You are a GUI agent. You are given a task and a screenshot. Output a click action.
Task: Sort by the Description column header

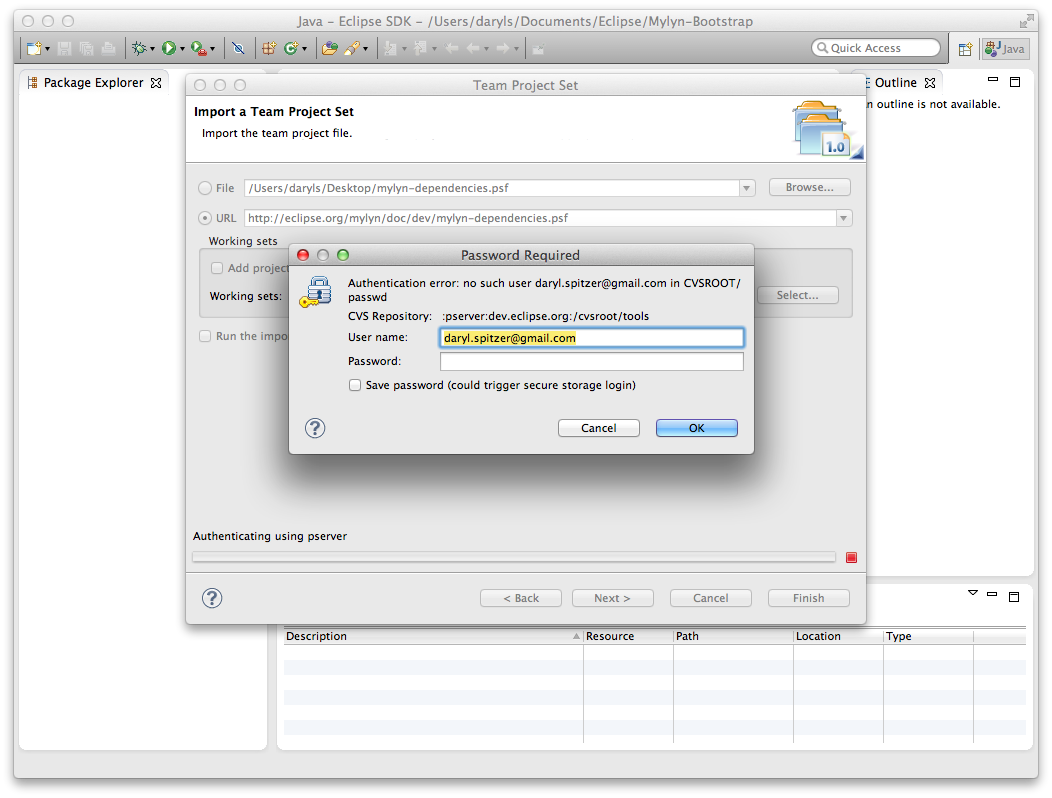433,636
